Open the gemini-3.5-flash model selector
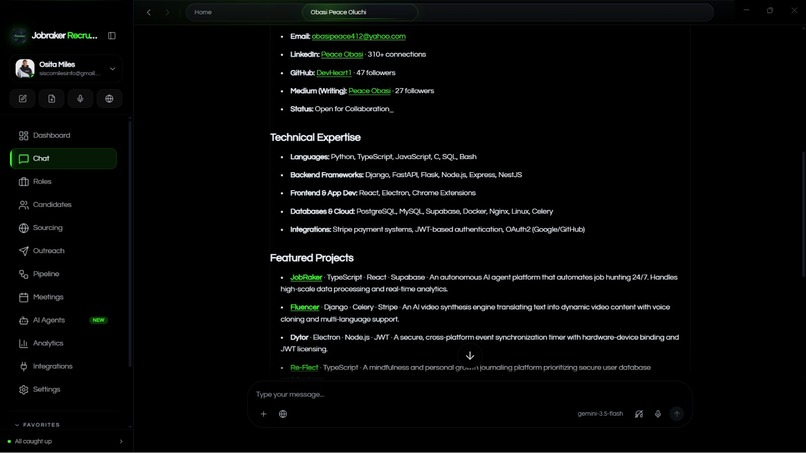 600,414
